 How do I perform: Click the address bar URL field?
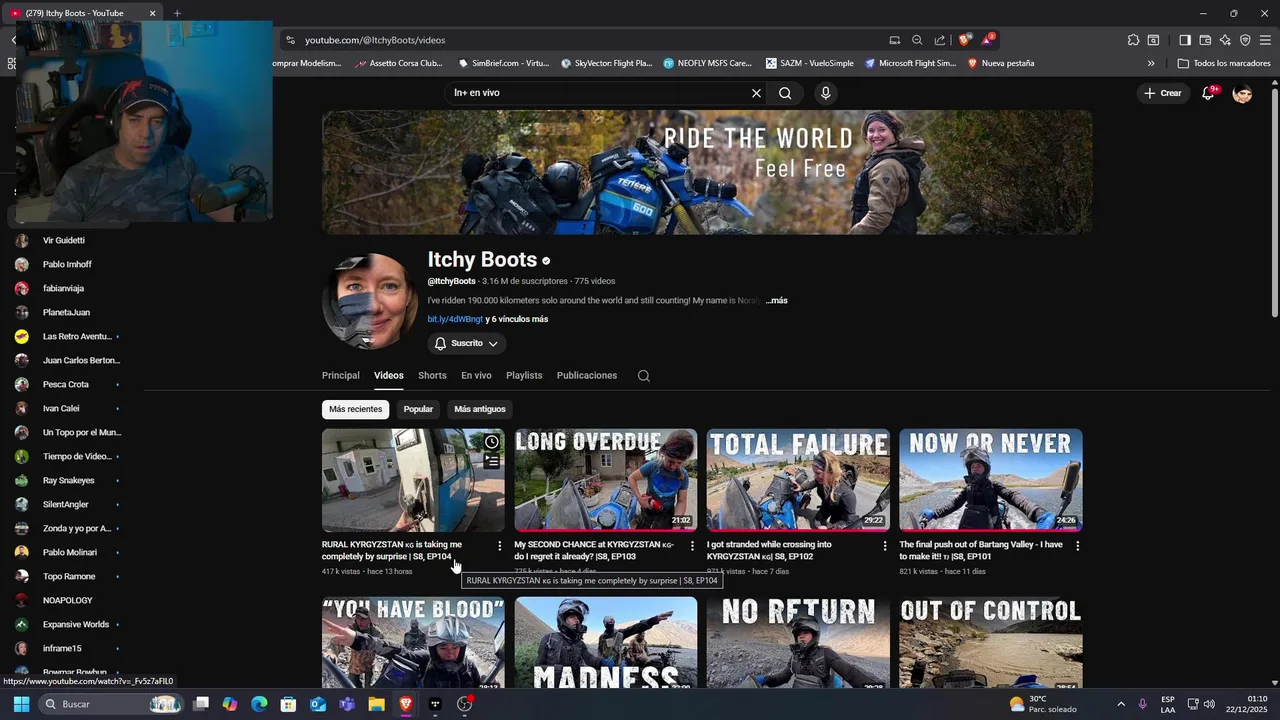coord(590,40)
